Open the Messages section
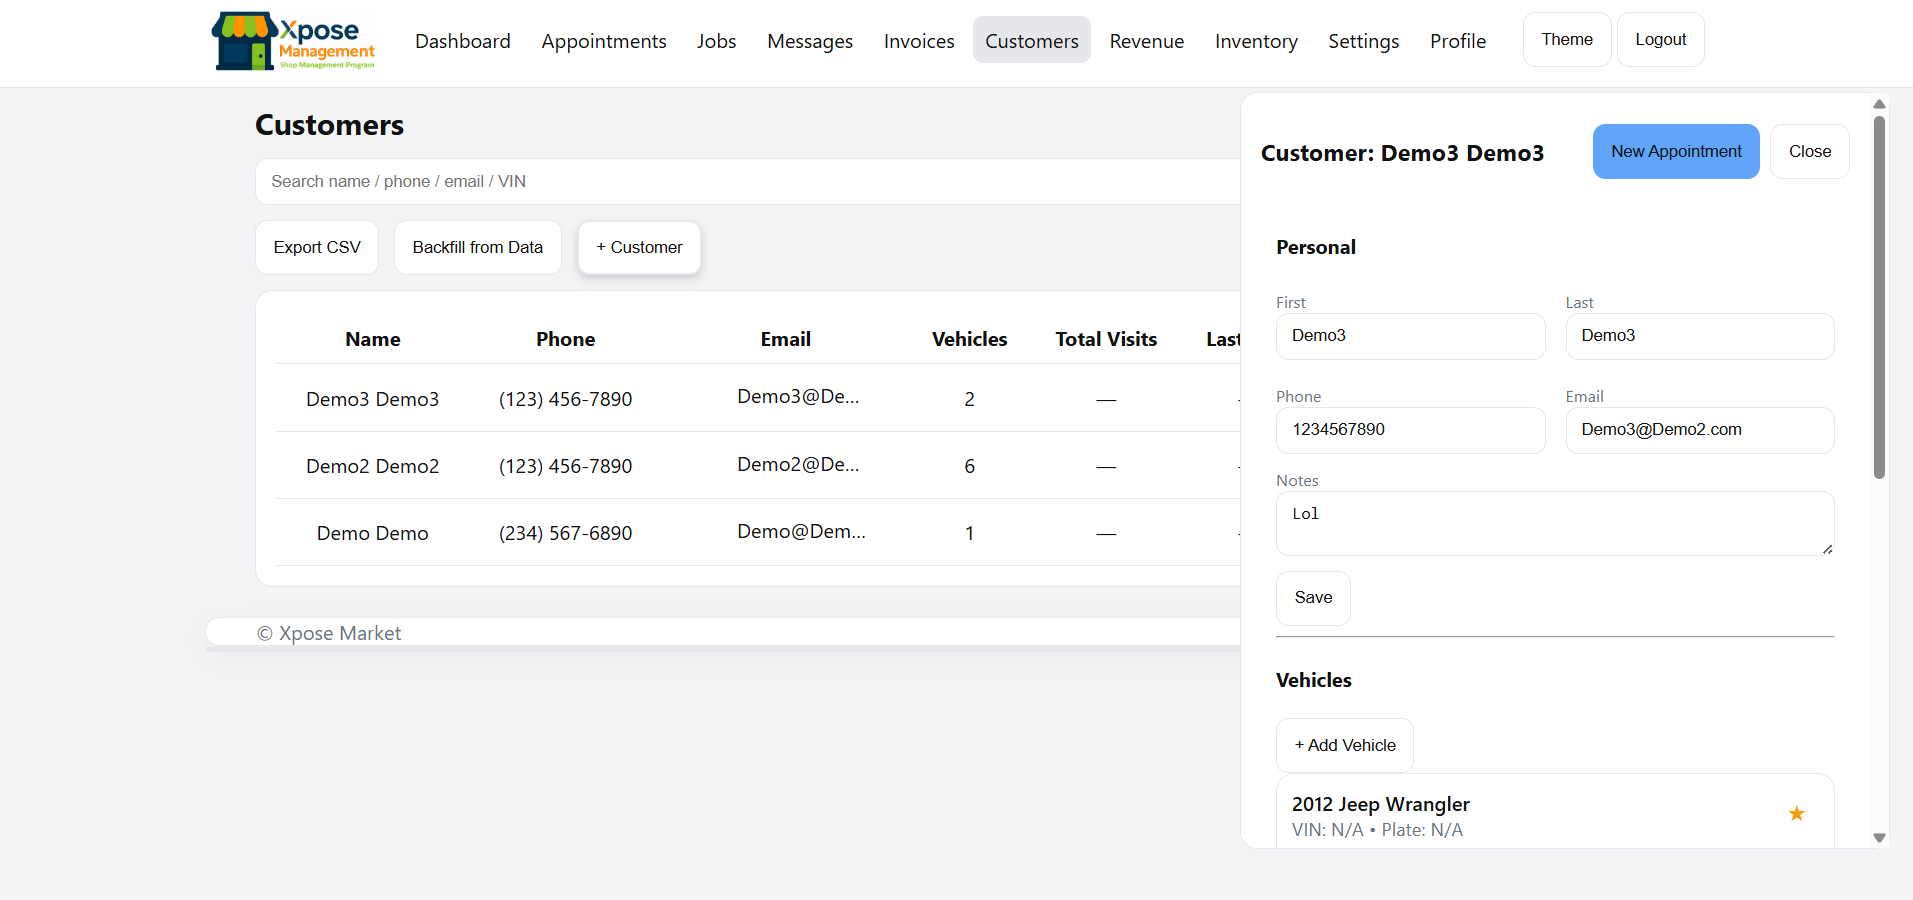This screenshot has height=900, width=1913. click(809, 41)
